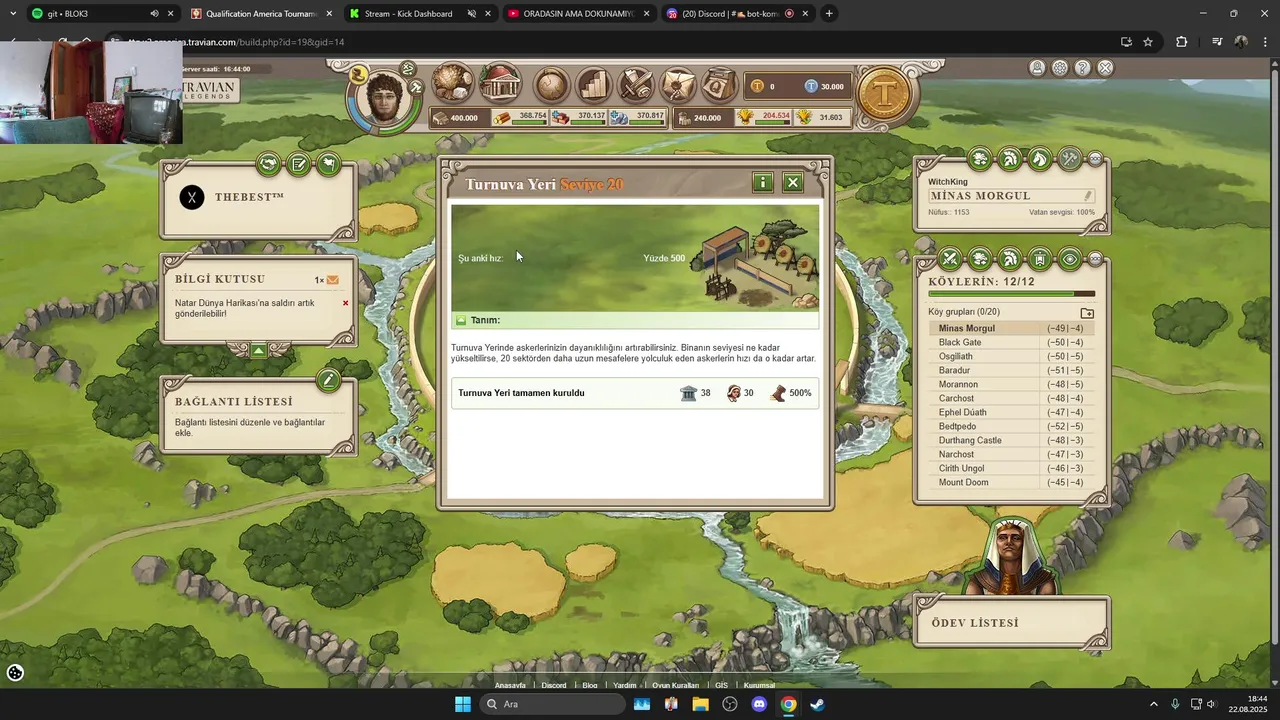
Task: Switch to ORADASIN AMA DOKUNAMIYORUM tab
Action: pyautogui.click(x=579, y=14)
